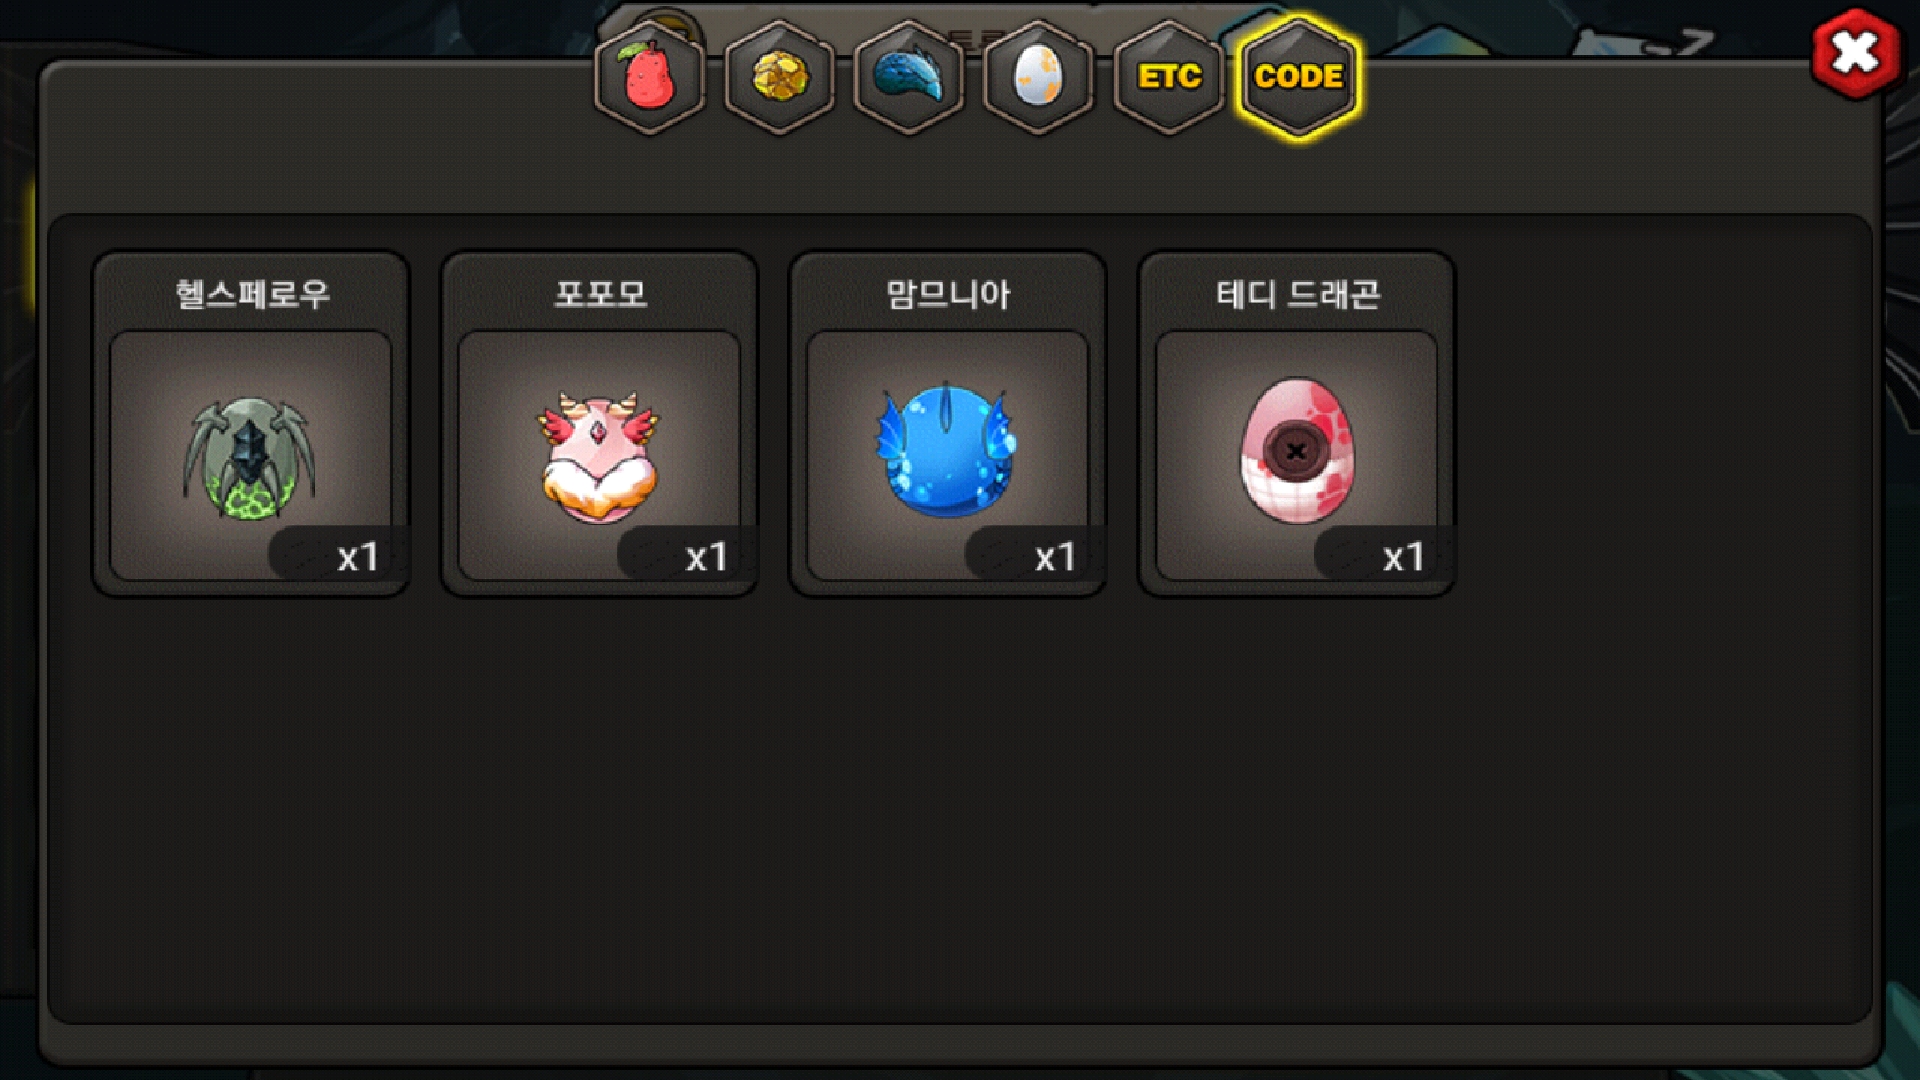The height and width of the screenshot is (1080, 1920).
Task: Click empty inventory area below the eggs
Action: [960, 810]
